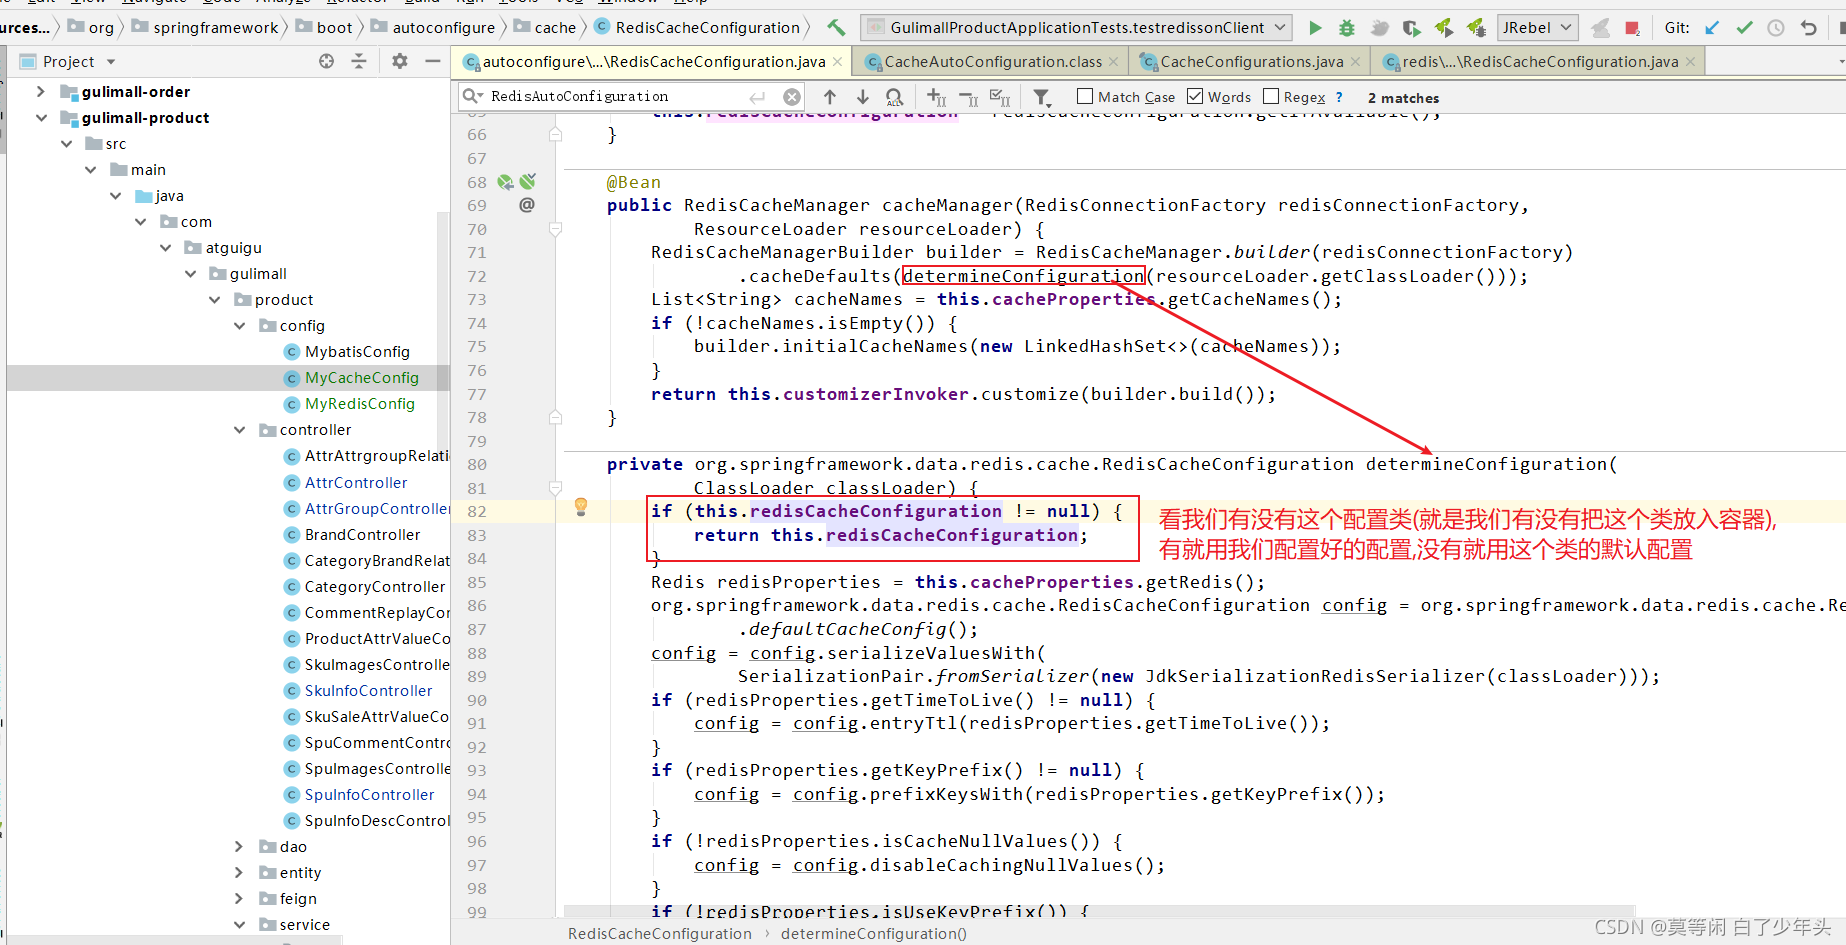Select autoconfigure\...\RedisCacheConfiguration.java tab
Screen dimensions: 1846x945
(653, 62)
